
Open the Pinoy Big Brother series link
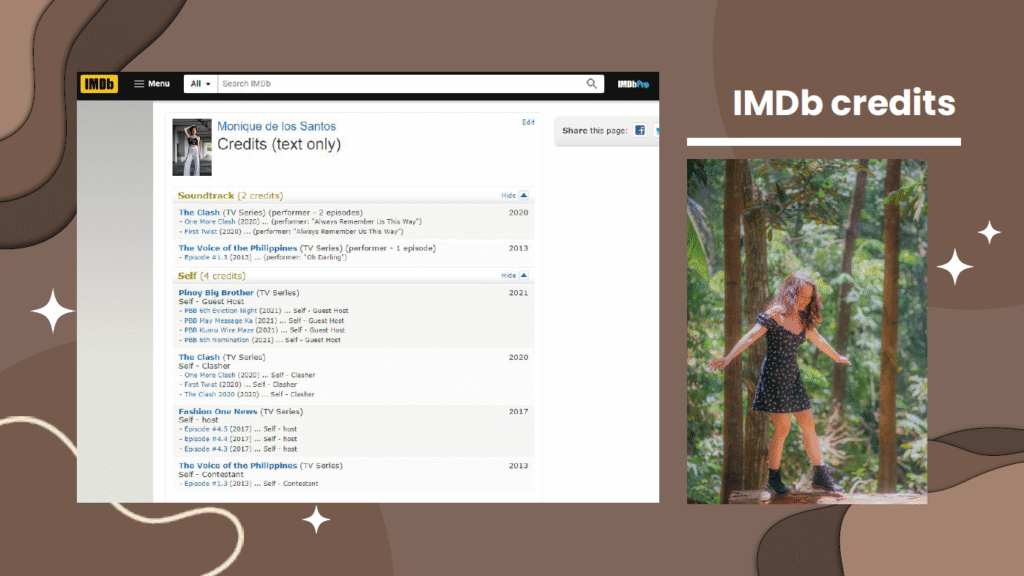point(216,293)
